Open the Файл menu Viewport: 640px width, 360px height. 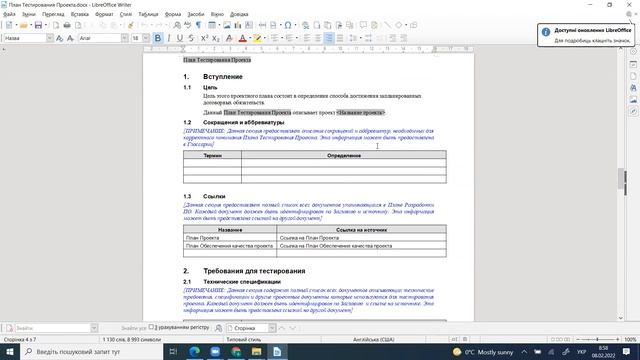[9, 14]
